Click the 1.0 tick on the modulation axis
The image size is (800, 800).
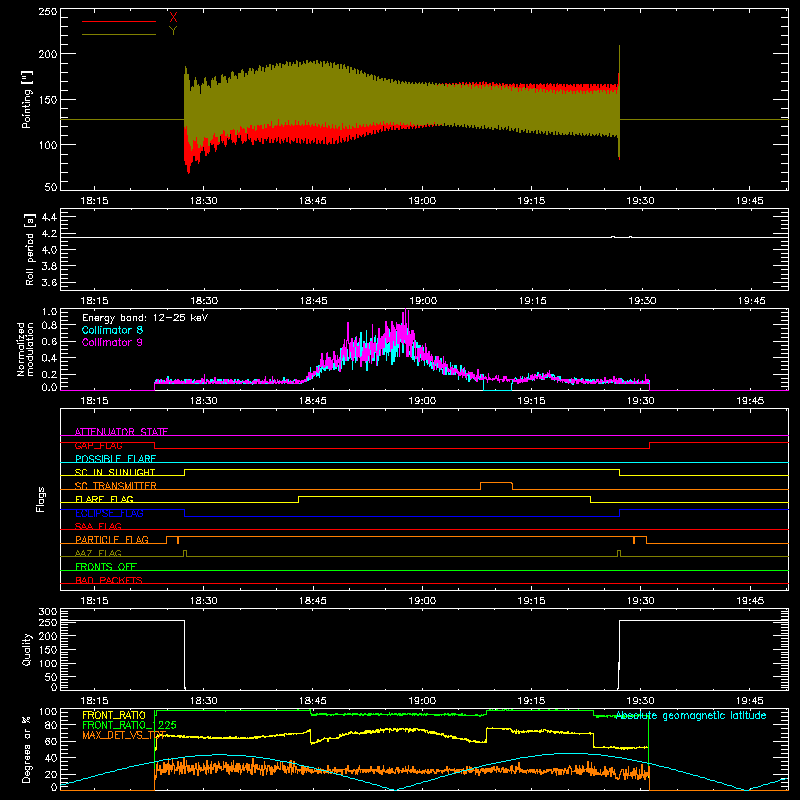coord(49,312)
